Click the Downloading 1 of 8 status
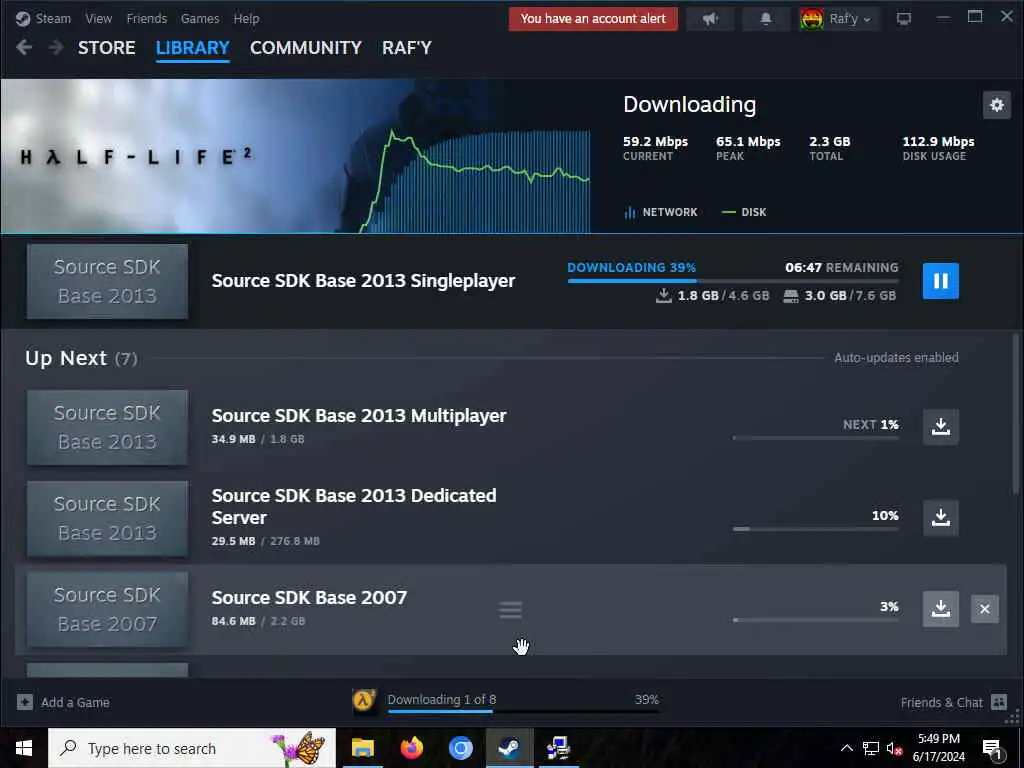This screenshot has width=1024, height=768. (x=441, y=699)
